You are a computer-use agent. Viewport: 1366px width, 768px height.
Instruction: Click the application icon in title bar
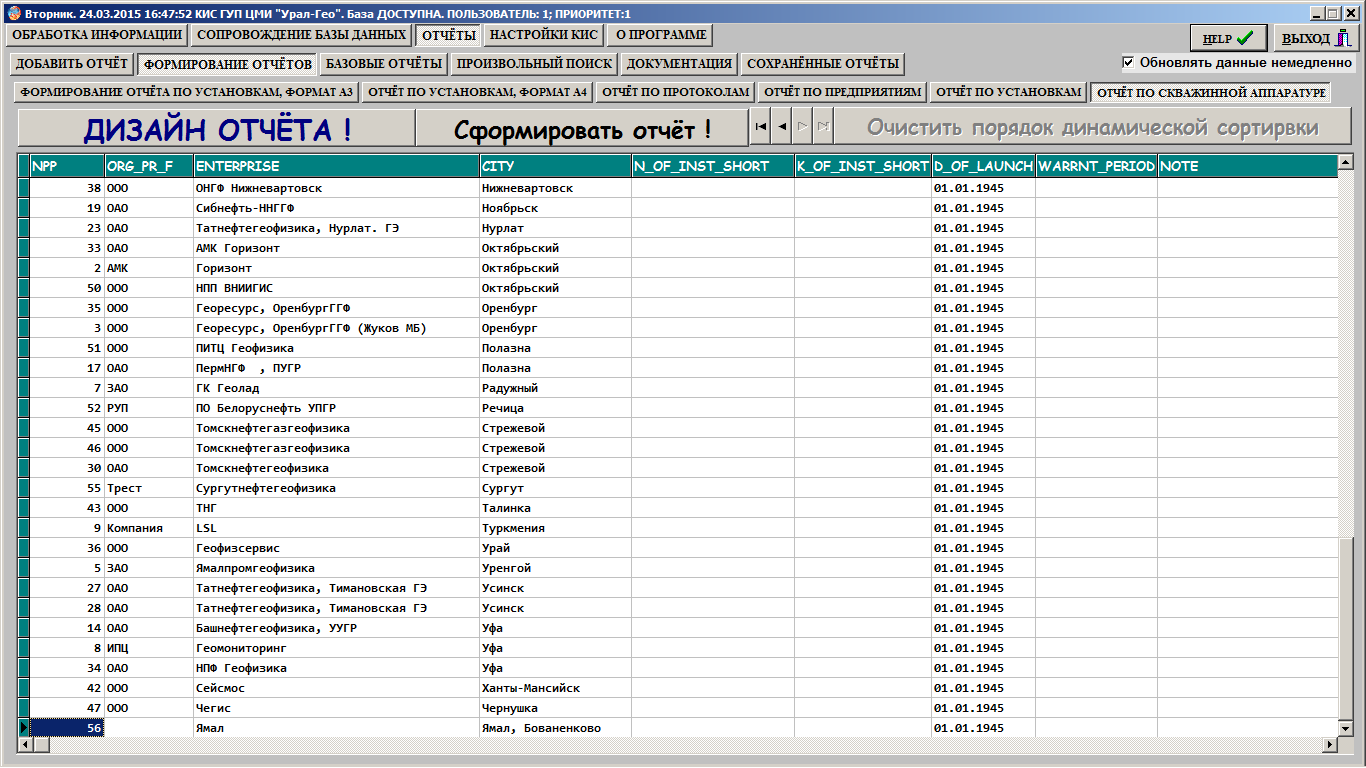click(x=13, y=14)
